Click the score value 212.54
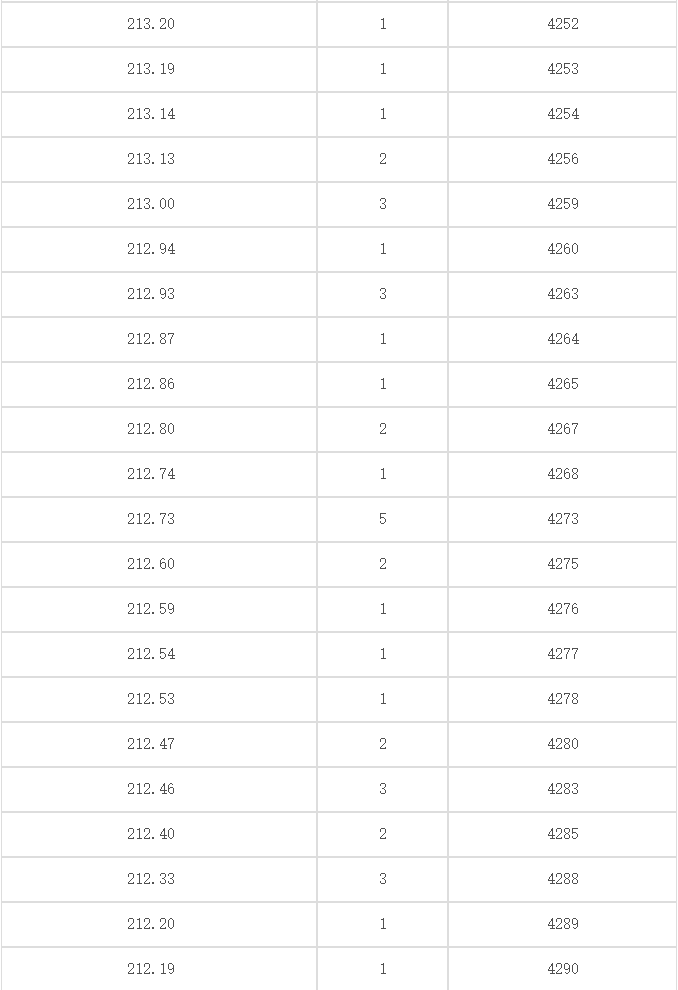This screenshot has height=990, width=678. click(151, 654)
